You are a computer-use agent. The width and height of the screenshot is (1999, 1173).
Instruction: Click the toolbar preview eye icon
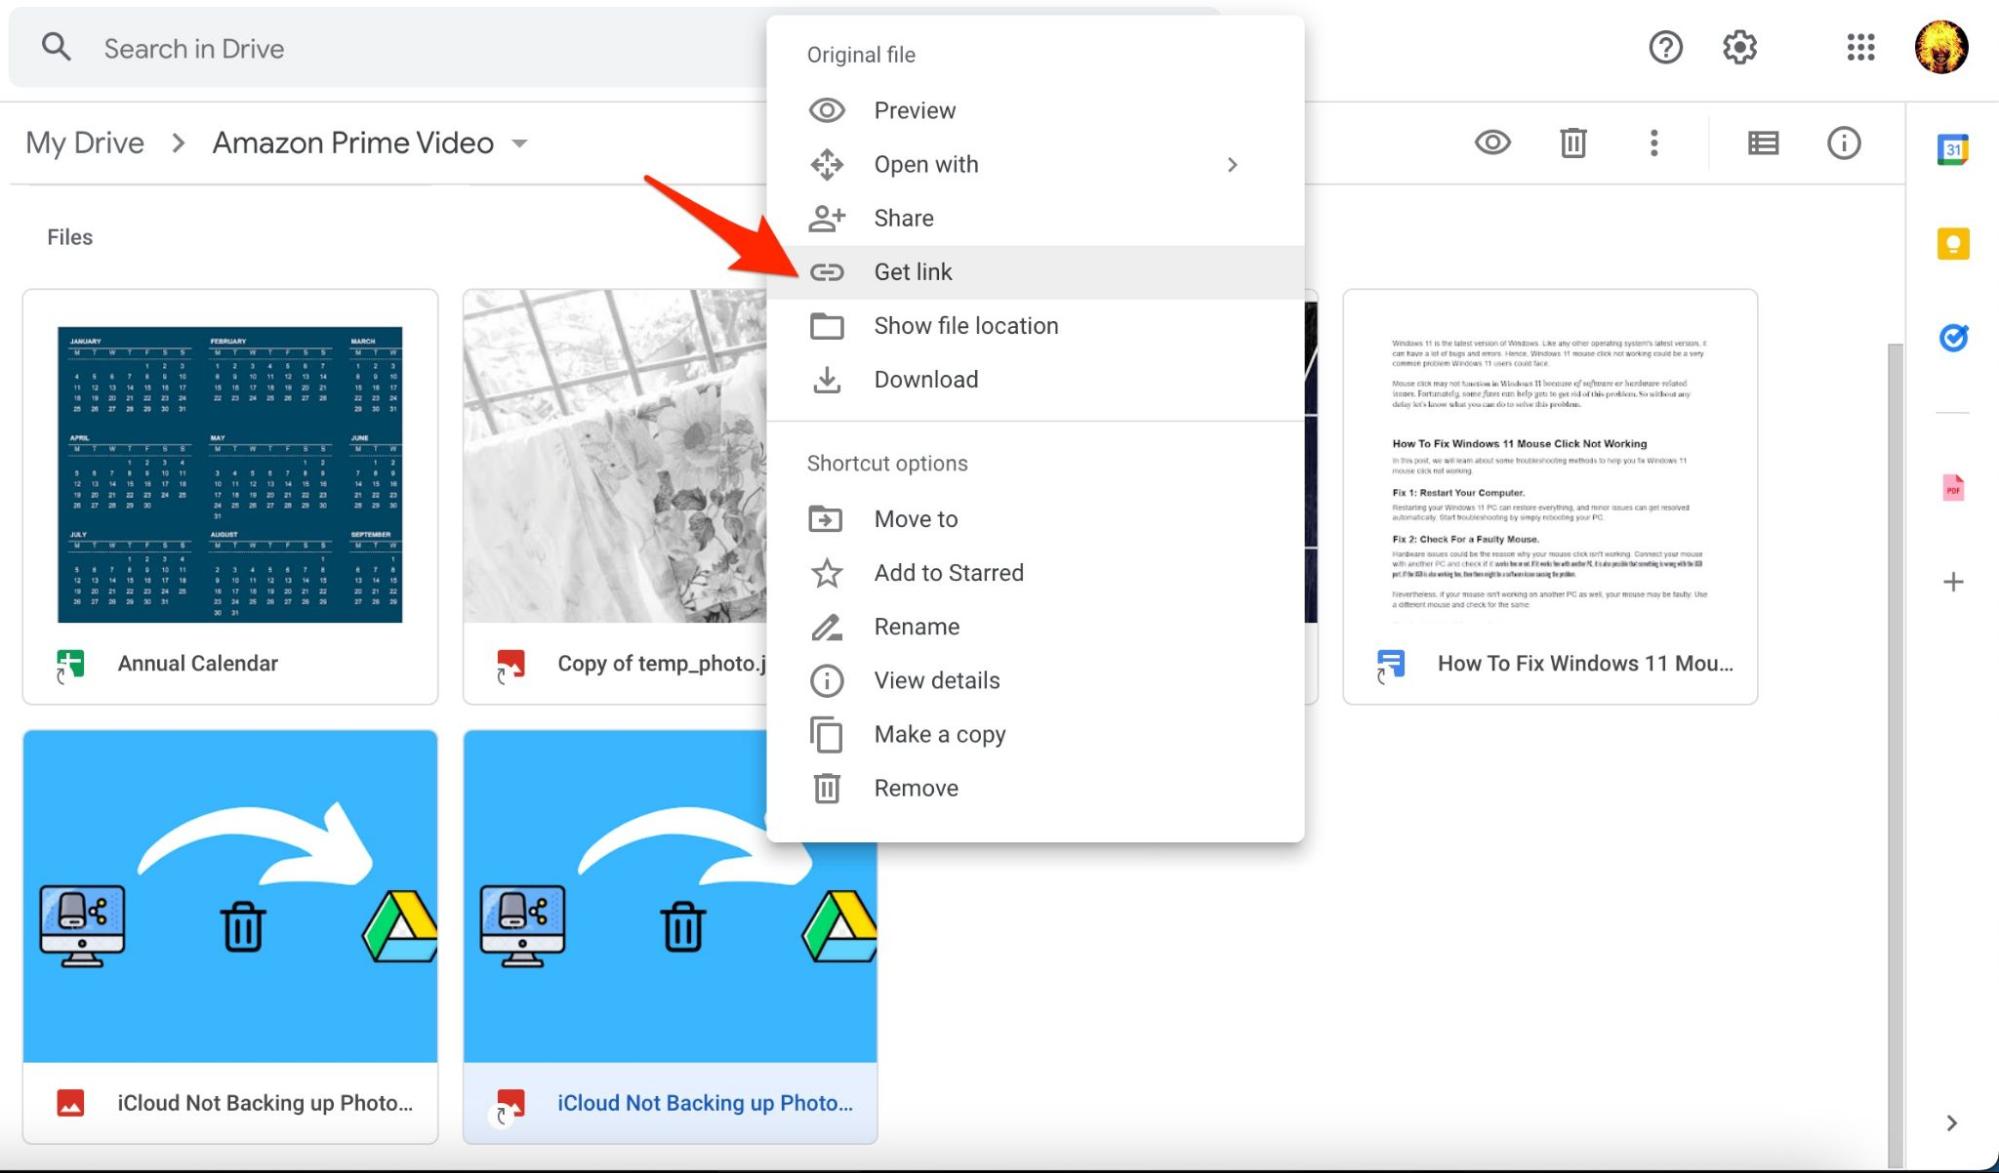tap(1492, 143)
